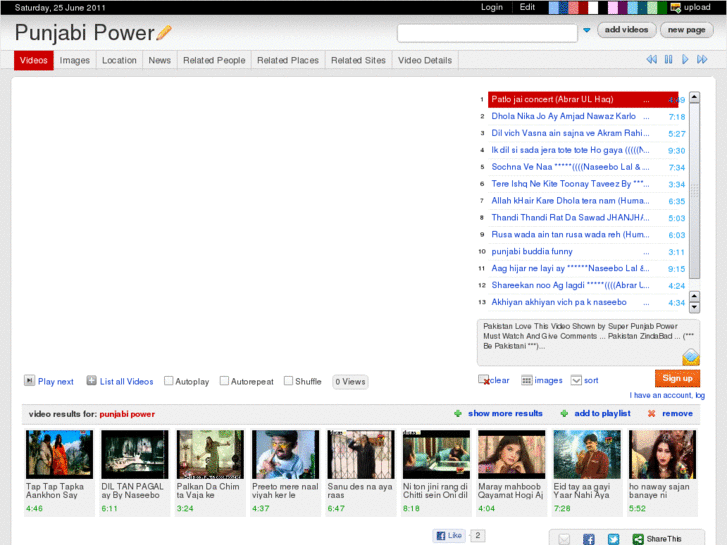The width and height of the screenshot is (727, 545).
Task: Select playlist item Dhola Nika Jo Ay
Action: click(x=582, y=116)
